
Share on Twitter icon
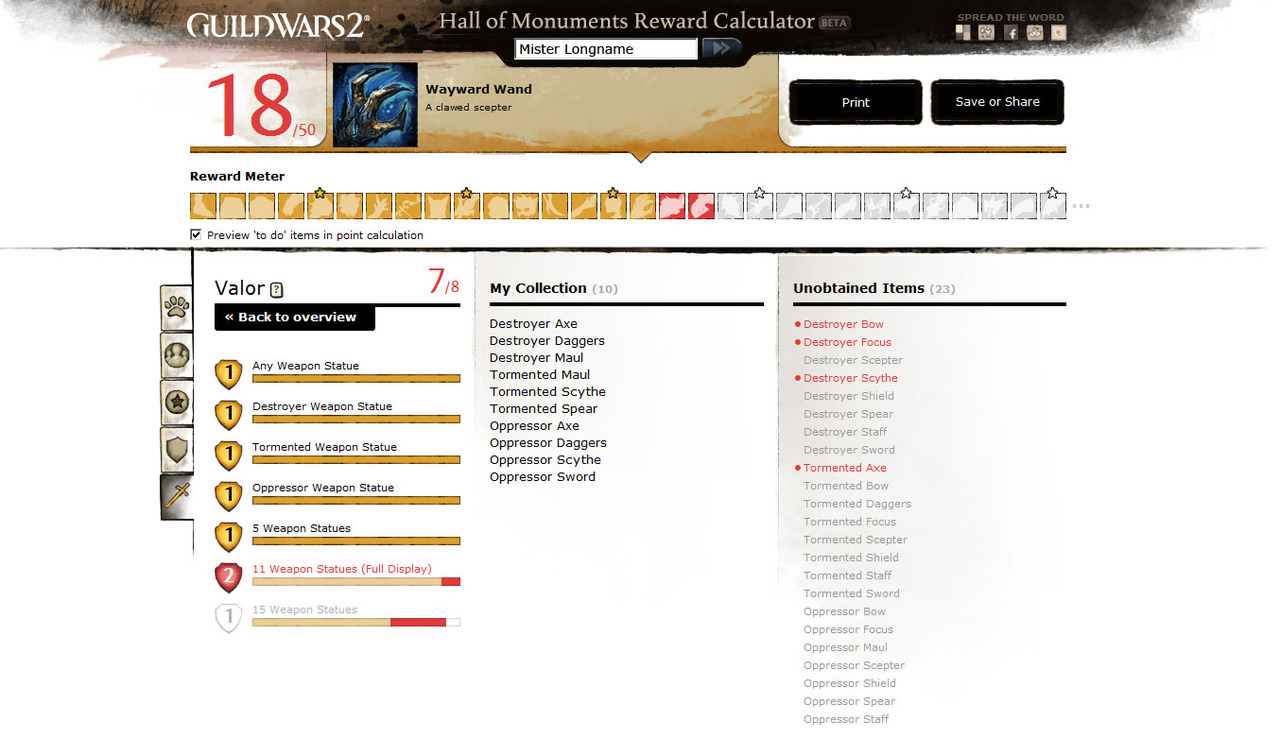coord(1059,32)
